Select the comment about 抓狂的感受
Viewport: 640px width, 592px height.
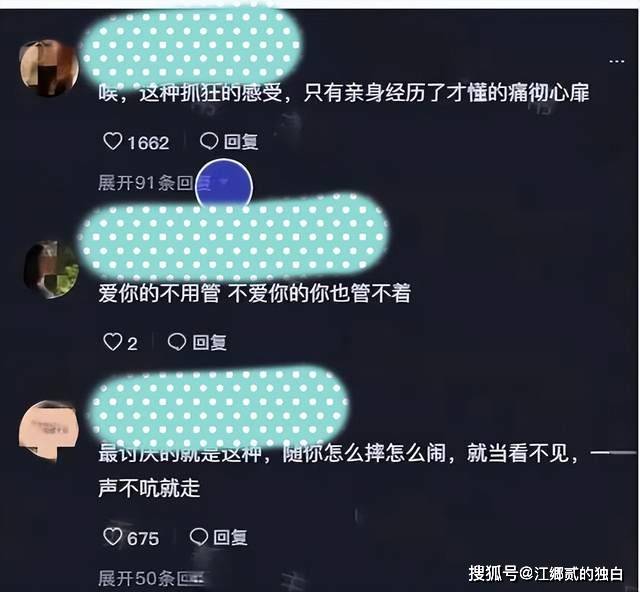[x=344, y=93]
